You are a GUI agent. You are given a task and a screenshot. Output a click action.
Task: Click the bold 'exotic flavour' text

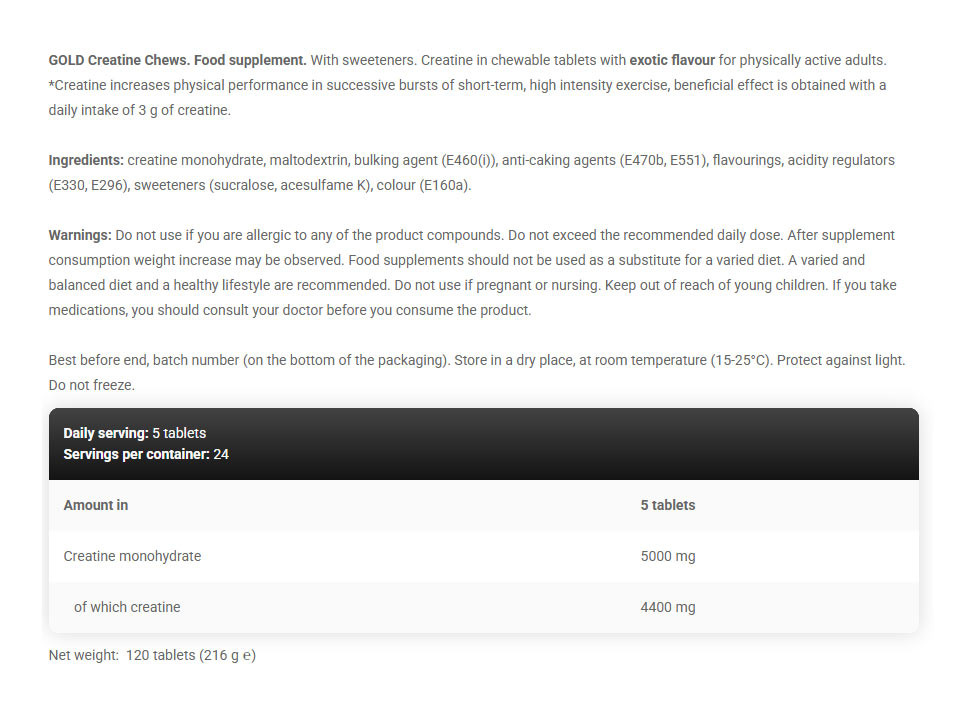pos(671,60)
